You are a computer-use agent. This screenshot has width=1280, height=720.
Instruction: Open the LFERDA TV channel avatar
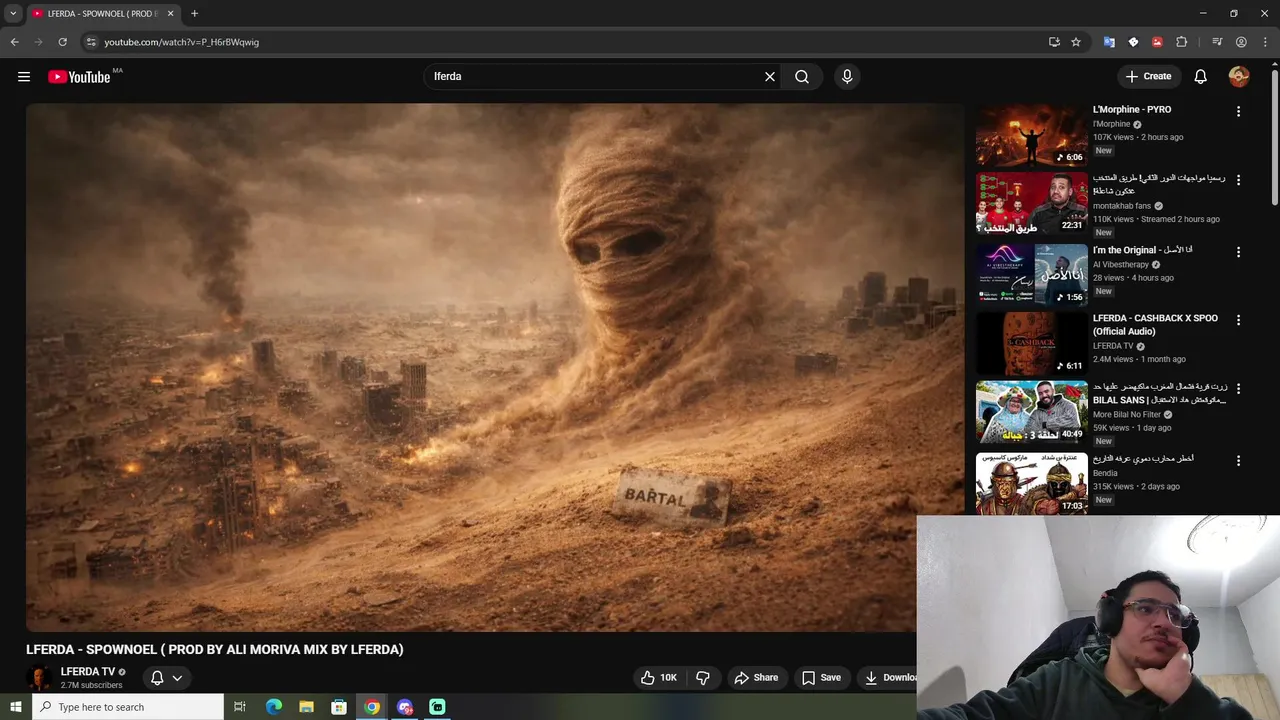39,677
